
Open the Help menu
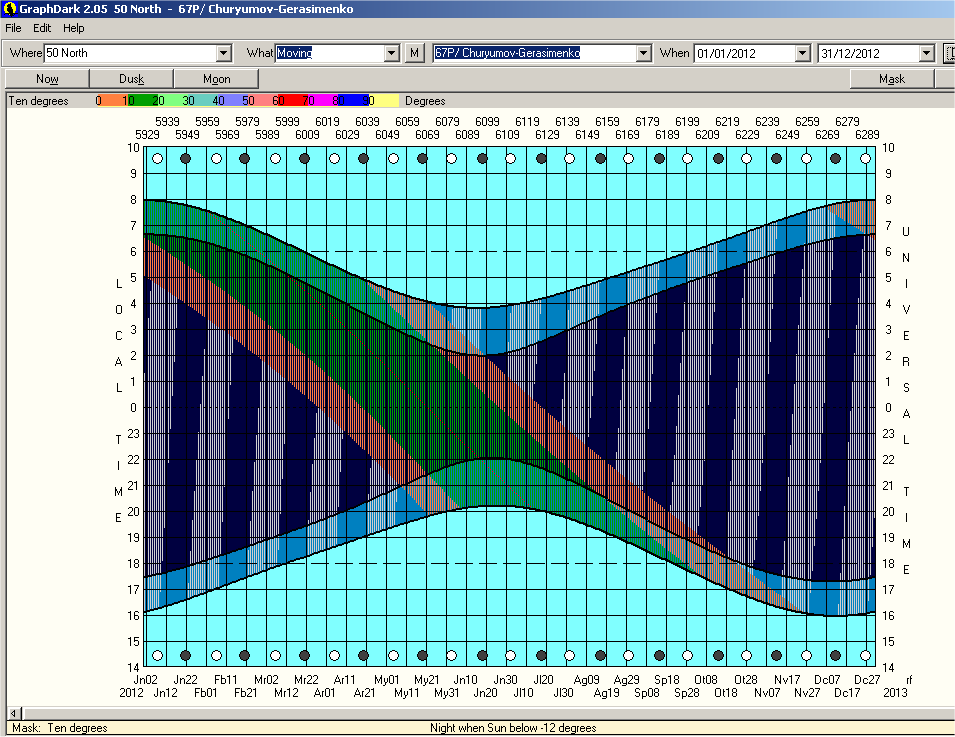click(74, 28)
